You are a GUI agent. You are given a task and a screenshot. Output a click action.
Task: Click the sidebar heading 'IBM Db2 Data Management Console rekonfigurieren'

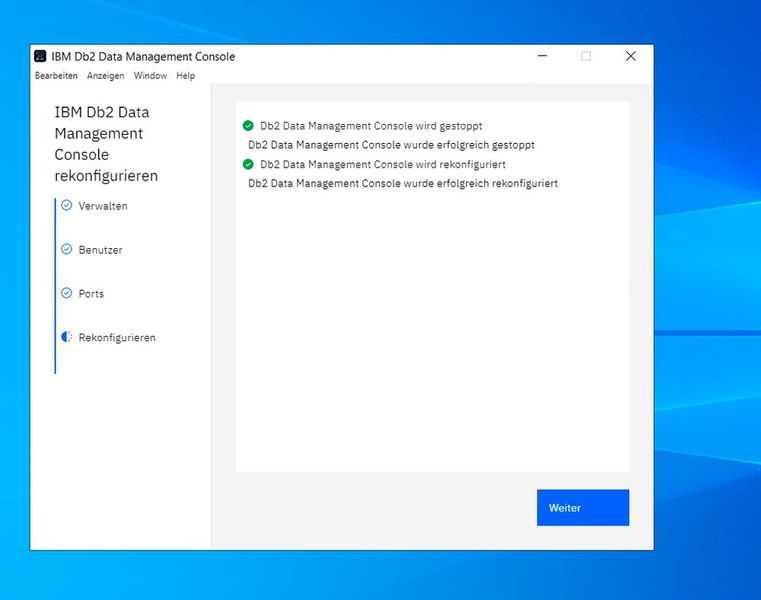pyautogui.click(x=106, y=144)
